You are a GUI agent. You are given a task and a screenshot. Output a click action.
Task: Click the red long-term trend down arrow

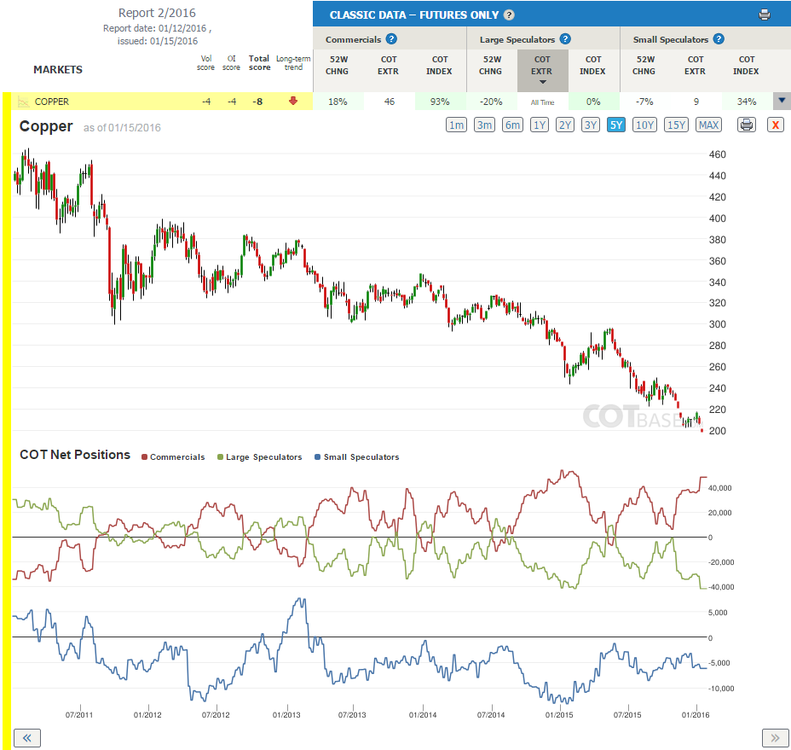coord(293,101)
